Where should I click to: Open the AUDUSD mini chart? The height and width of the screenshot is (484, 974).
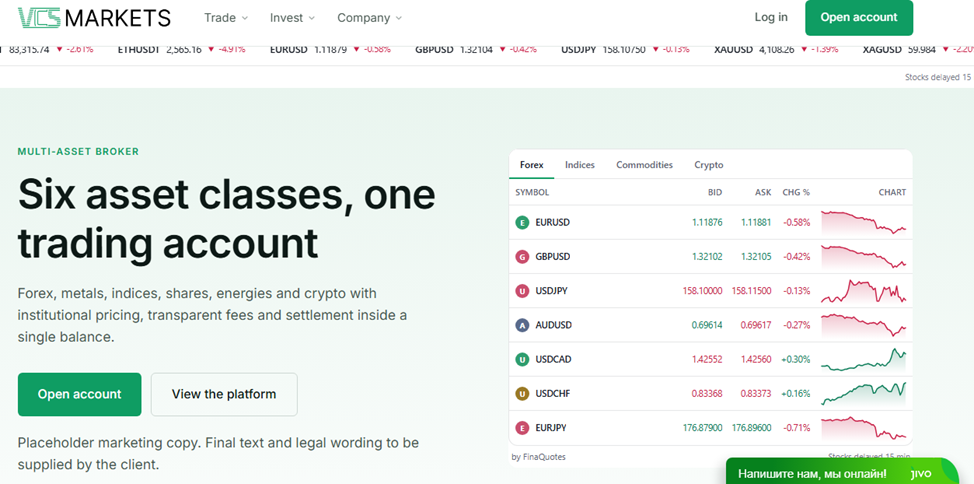(863, 325)
